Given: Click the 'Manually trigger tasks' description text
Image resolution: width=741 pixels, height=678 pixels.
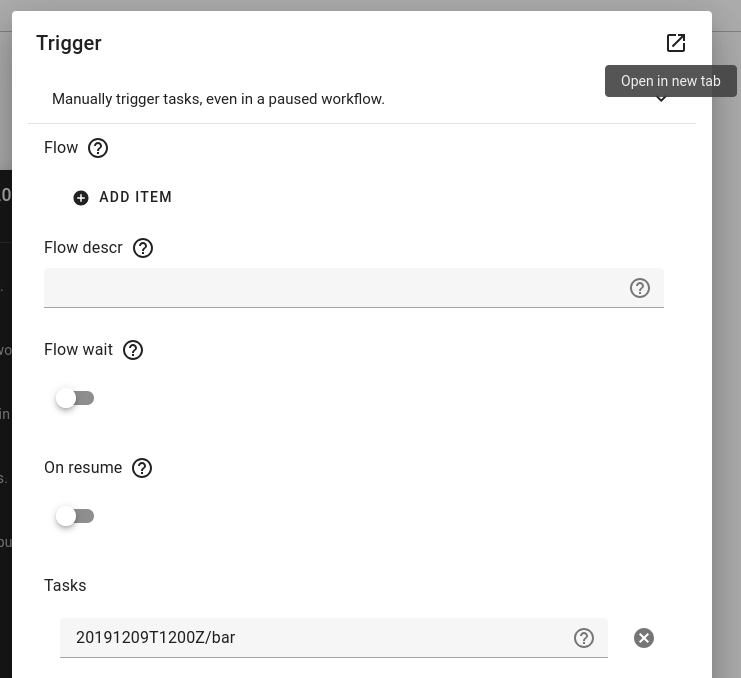Looking at the screenshot, I should click(x=218, y=99).
